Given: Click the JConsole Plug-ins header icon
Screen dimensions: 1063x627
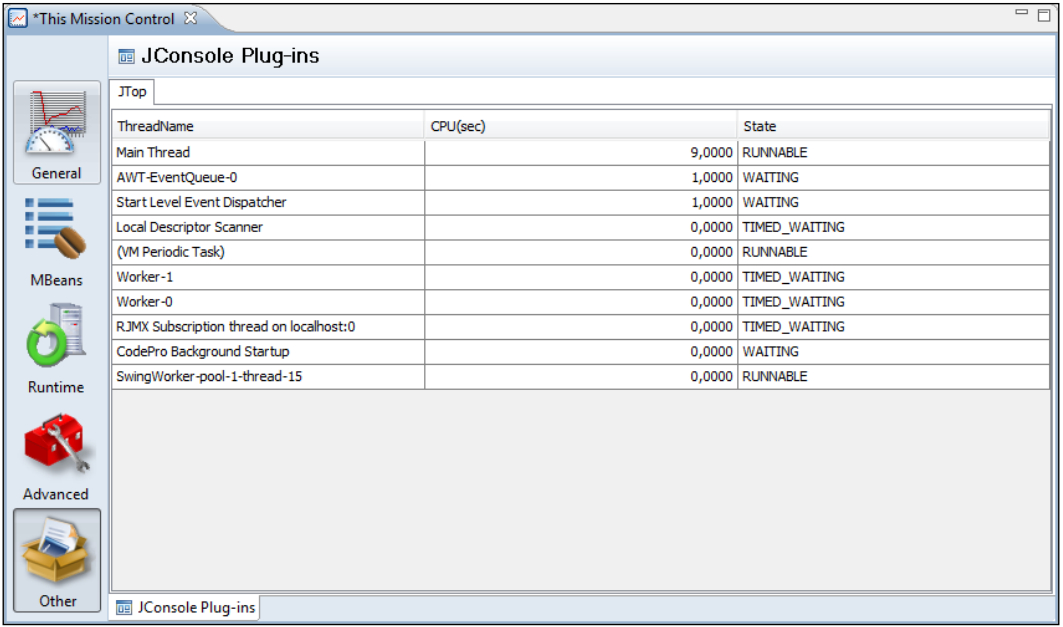Looking at the screenshot, I should [126, 56].
